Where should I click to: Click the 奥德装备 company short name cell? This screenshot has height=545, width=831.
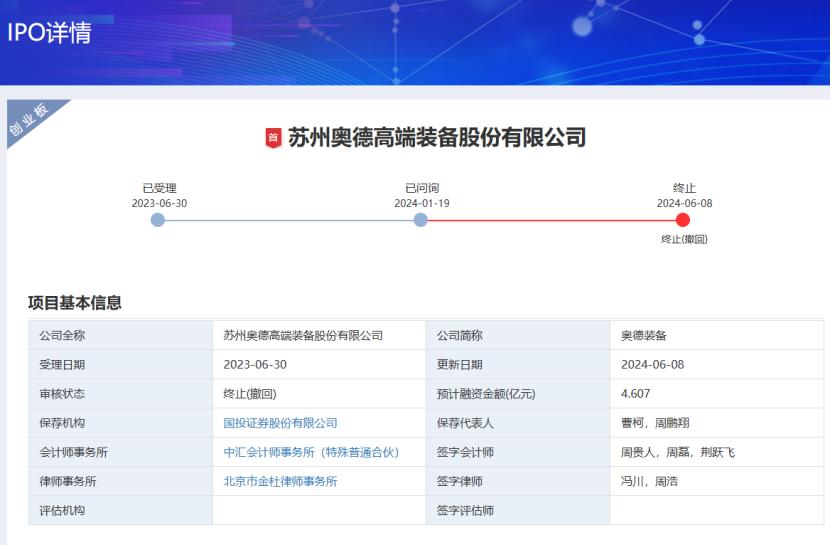tap(643, 336)
